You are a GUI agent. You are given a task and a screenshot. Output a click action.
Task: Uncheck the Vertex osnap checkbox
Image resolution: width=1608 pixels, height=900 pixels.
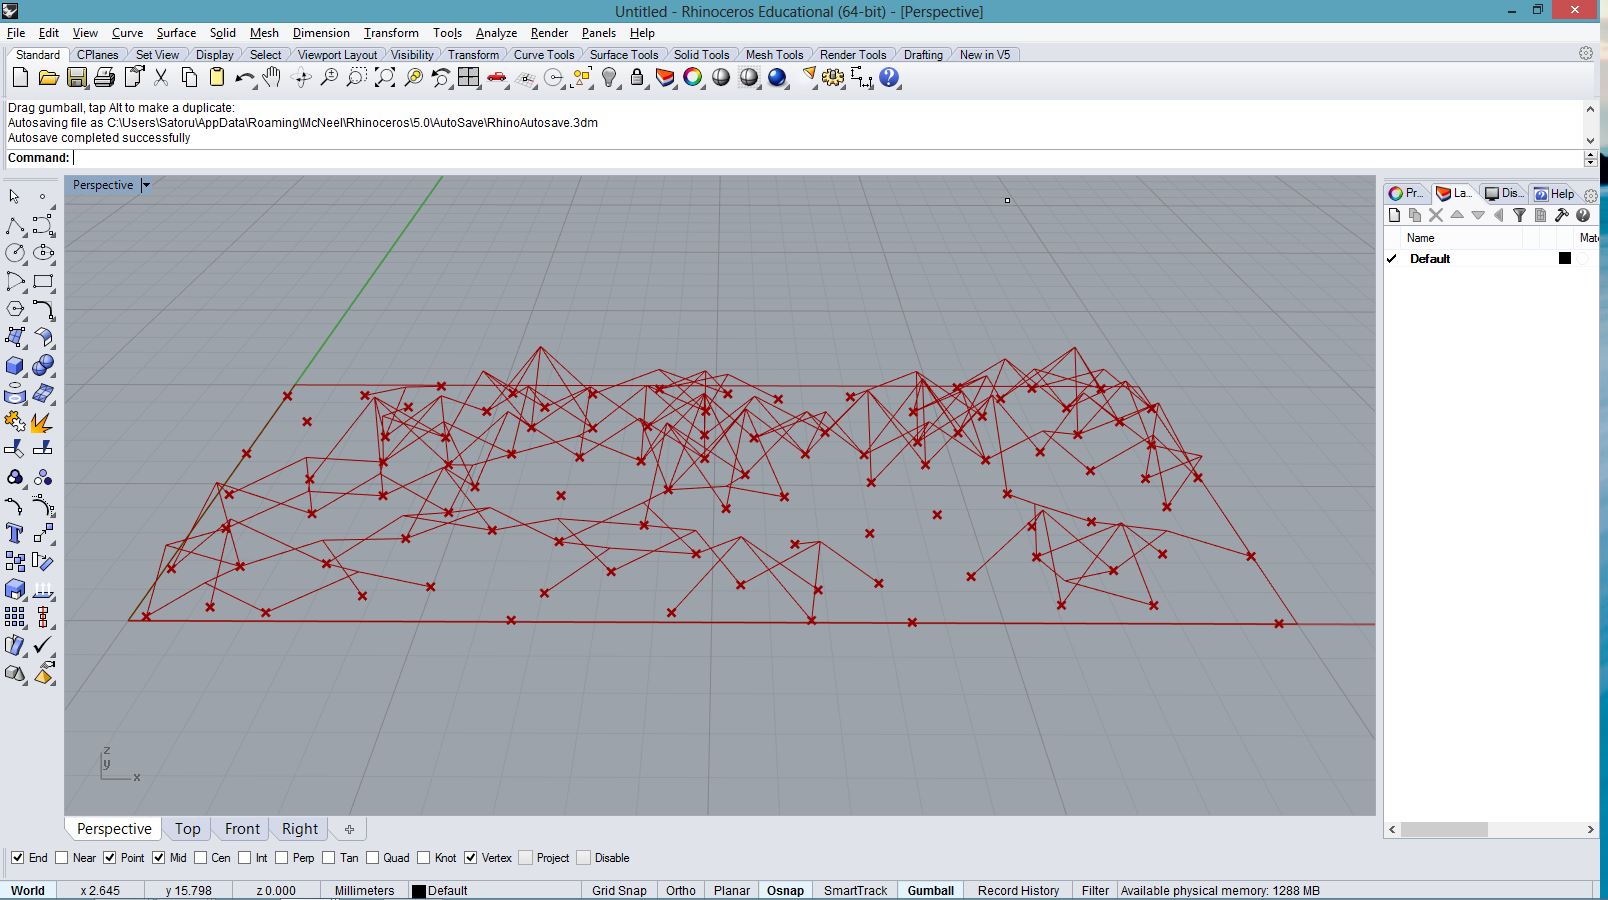click(x=471, y=858)
